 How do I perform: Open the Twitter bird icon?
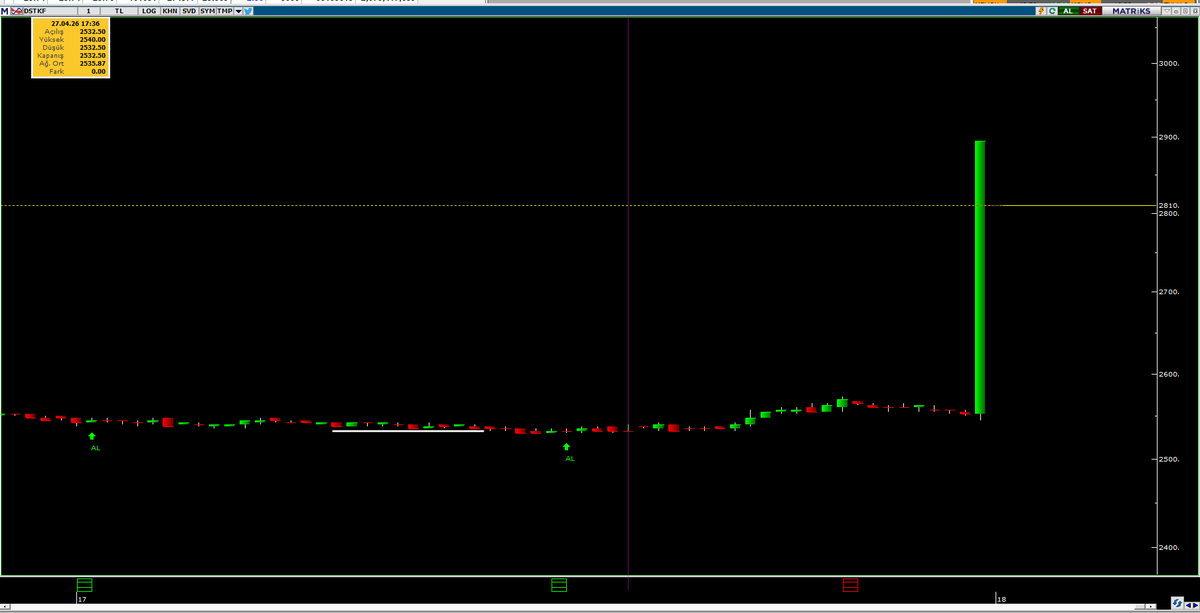tap(248, 11)
